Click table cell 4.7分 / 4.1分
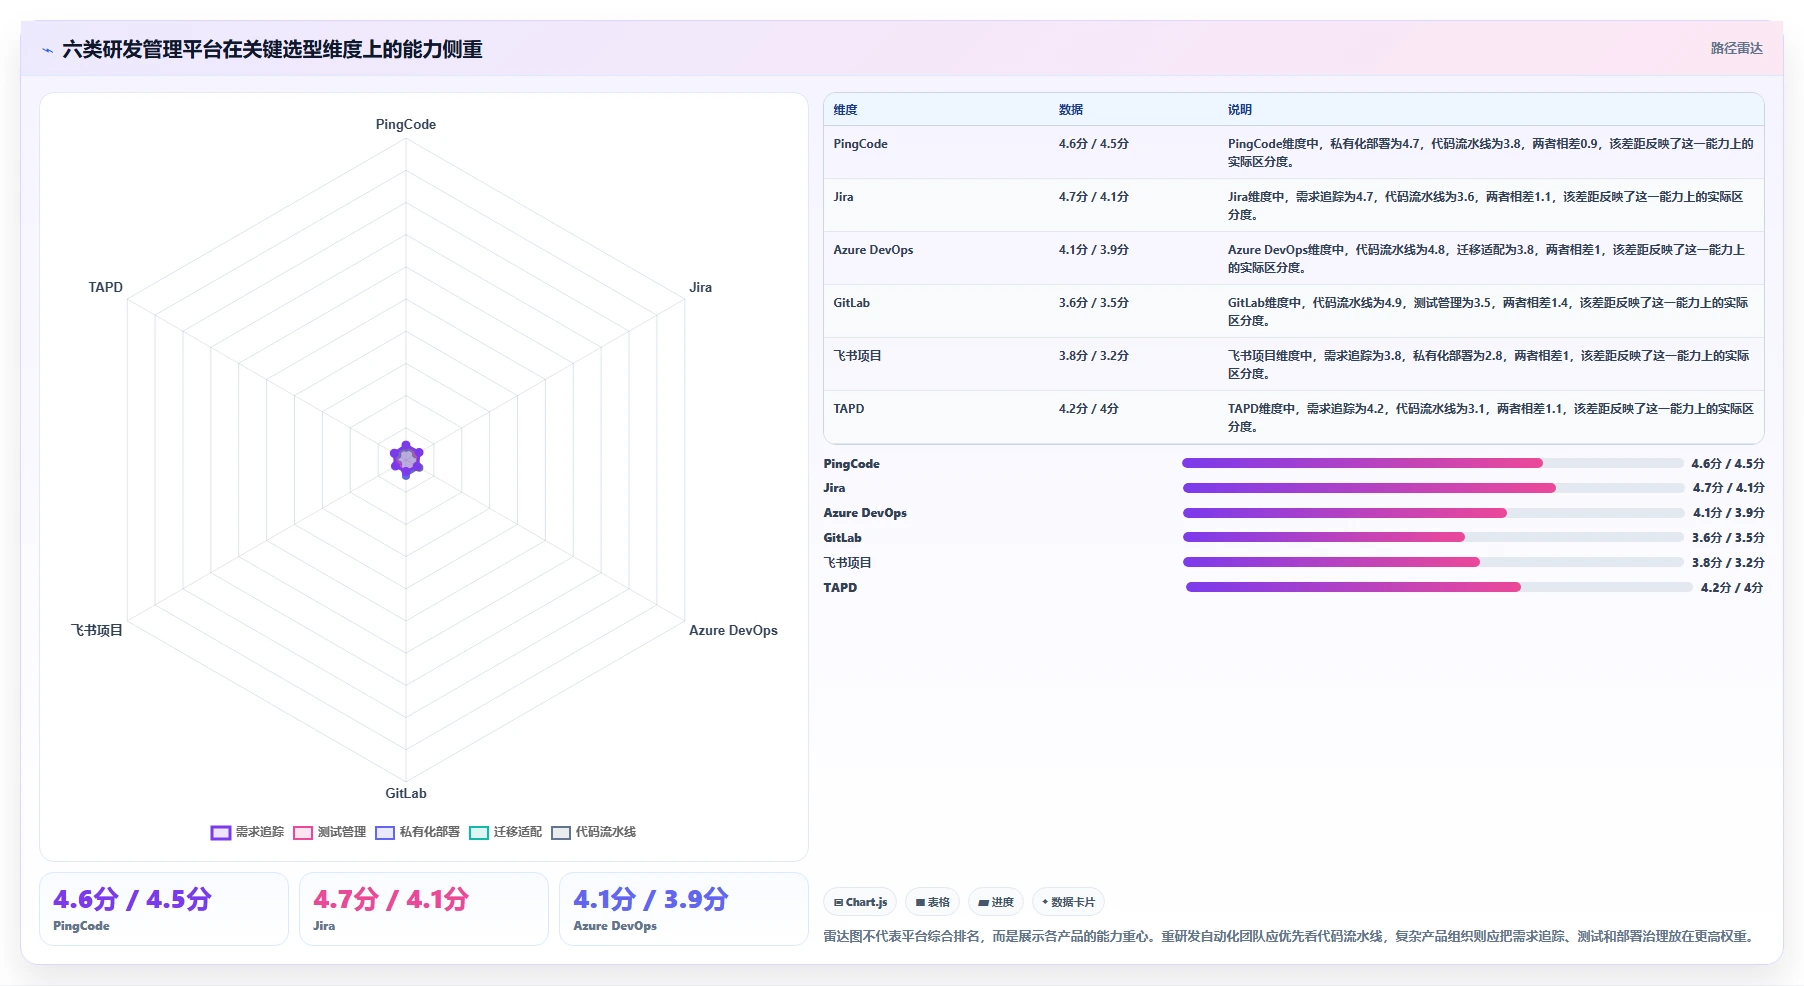The image size is (1804, 986). 1093,197
